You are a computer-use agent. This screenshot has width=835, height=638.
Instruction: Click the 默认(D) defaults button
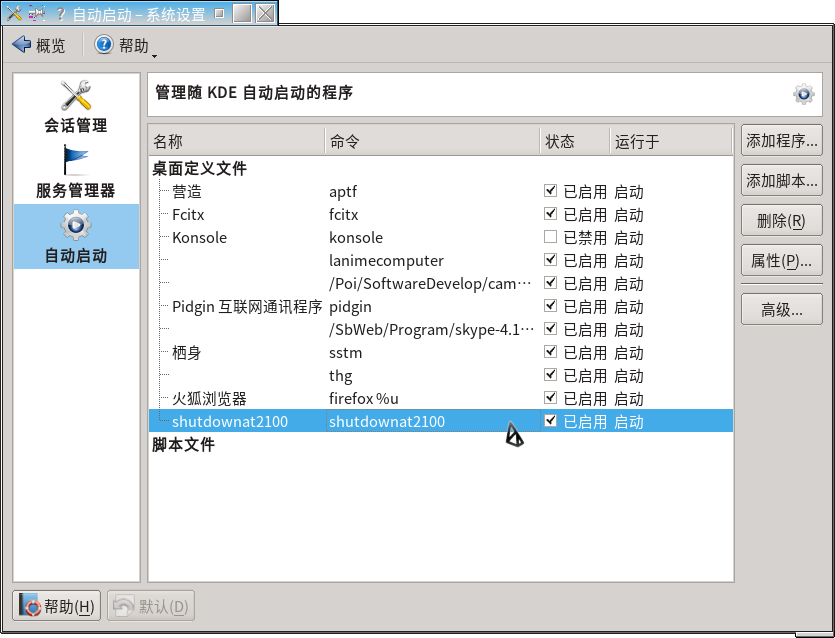click(x=151, y=606)
